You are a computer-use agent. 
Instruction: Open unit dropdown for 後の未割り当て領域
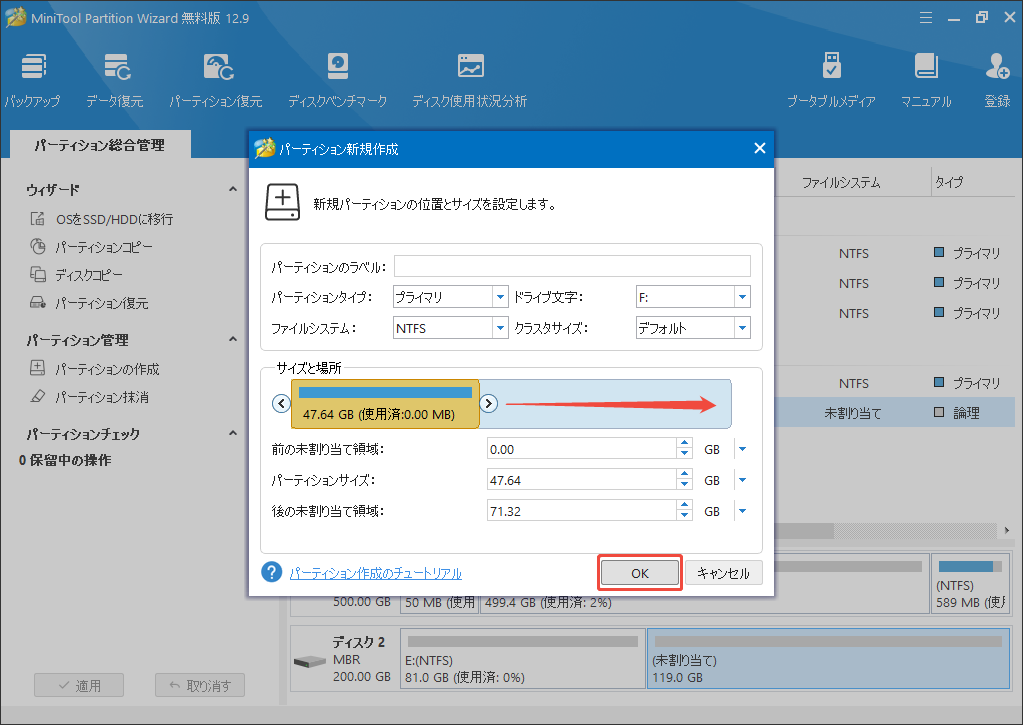(742, 511)
